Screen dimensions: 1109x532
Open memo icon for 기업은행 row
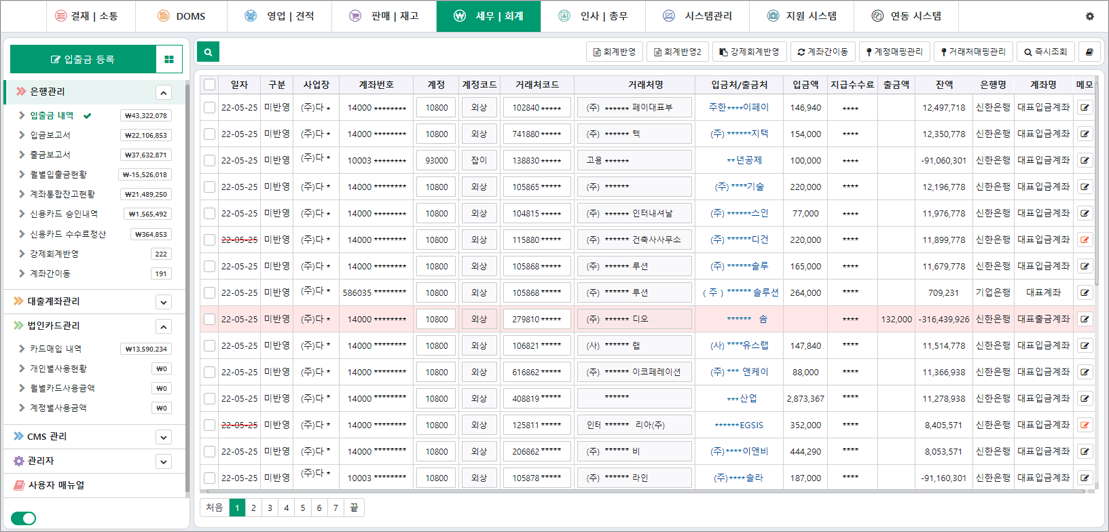click(1084, 293)
